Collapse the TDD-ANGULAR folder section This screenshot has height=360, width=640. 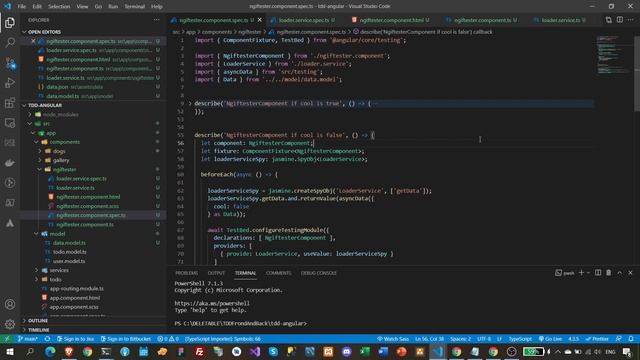(x=24, y=105)
